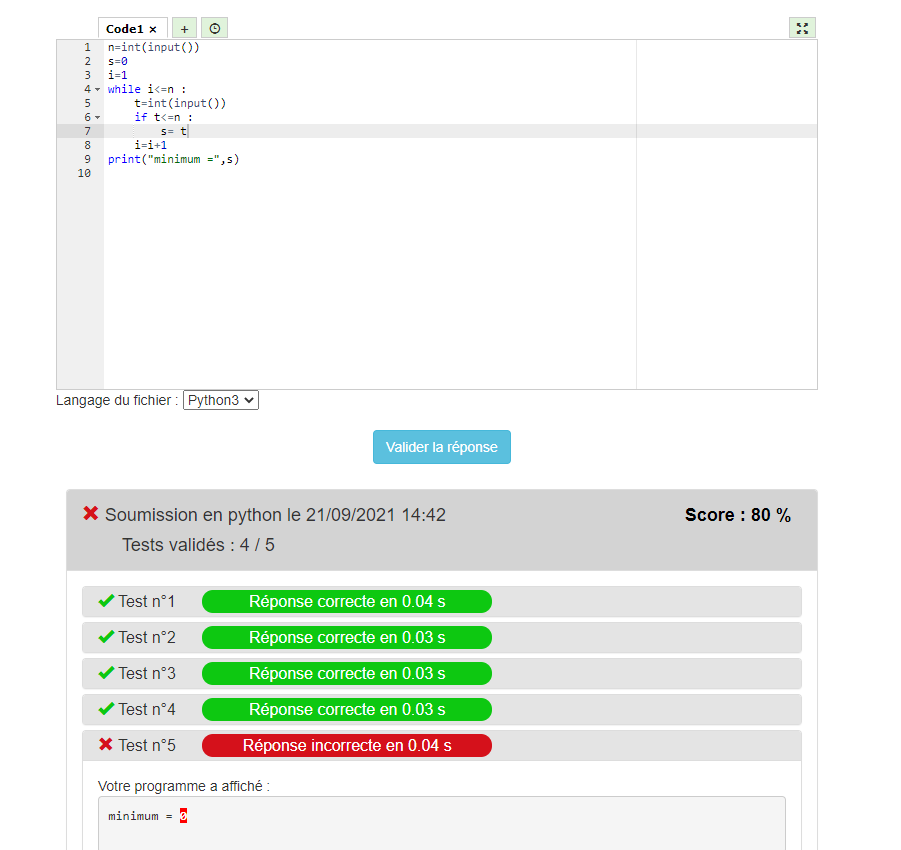Open the Python3 language dropdown
Screen dimensions: 901x850
[x=220, y=399]
